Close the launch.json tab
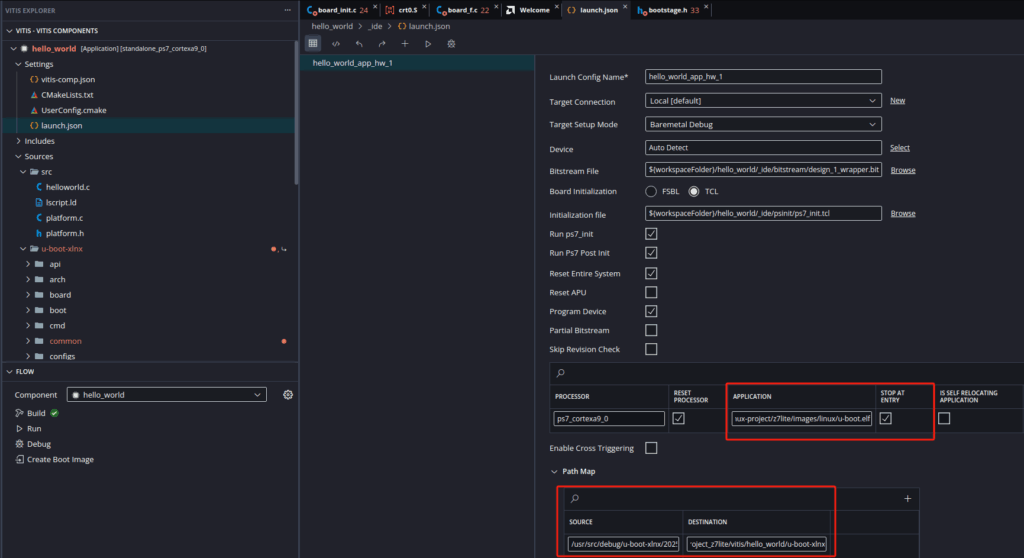The width and height of the screenshot is (1024, 558). click(x=625, y=7)
